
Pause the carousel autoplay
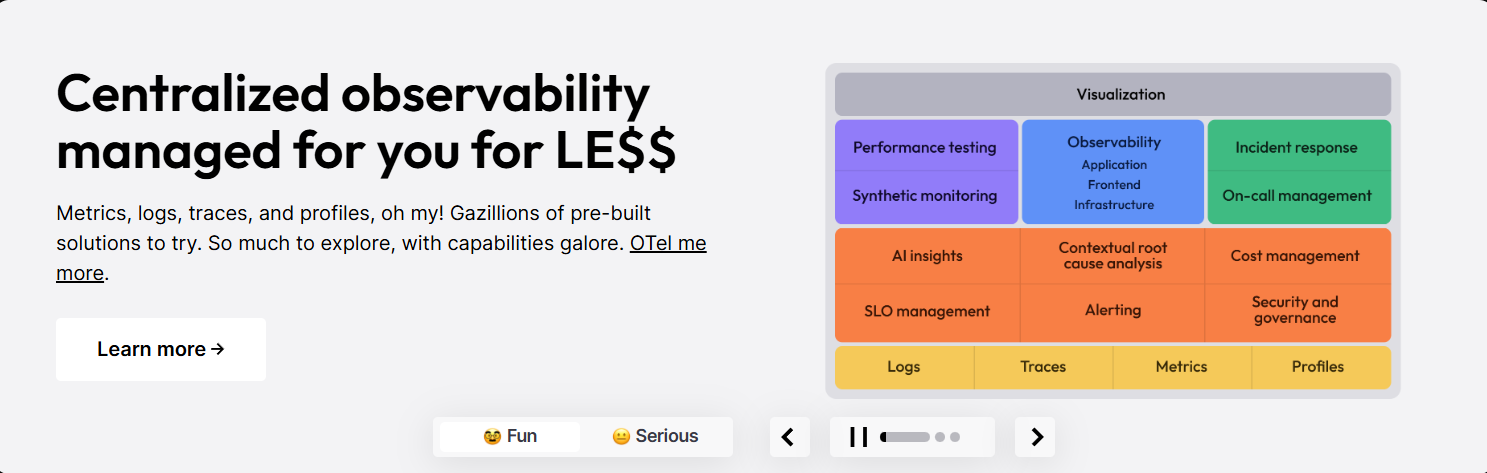tap(858, 437)
